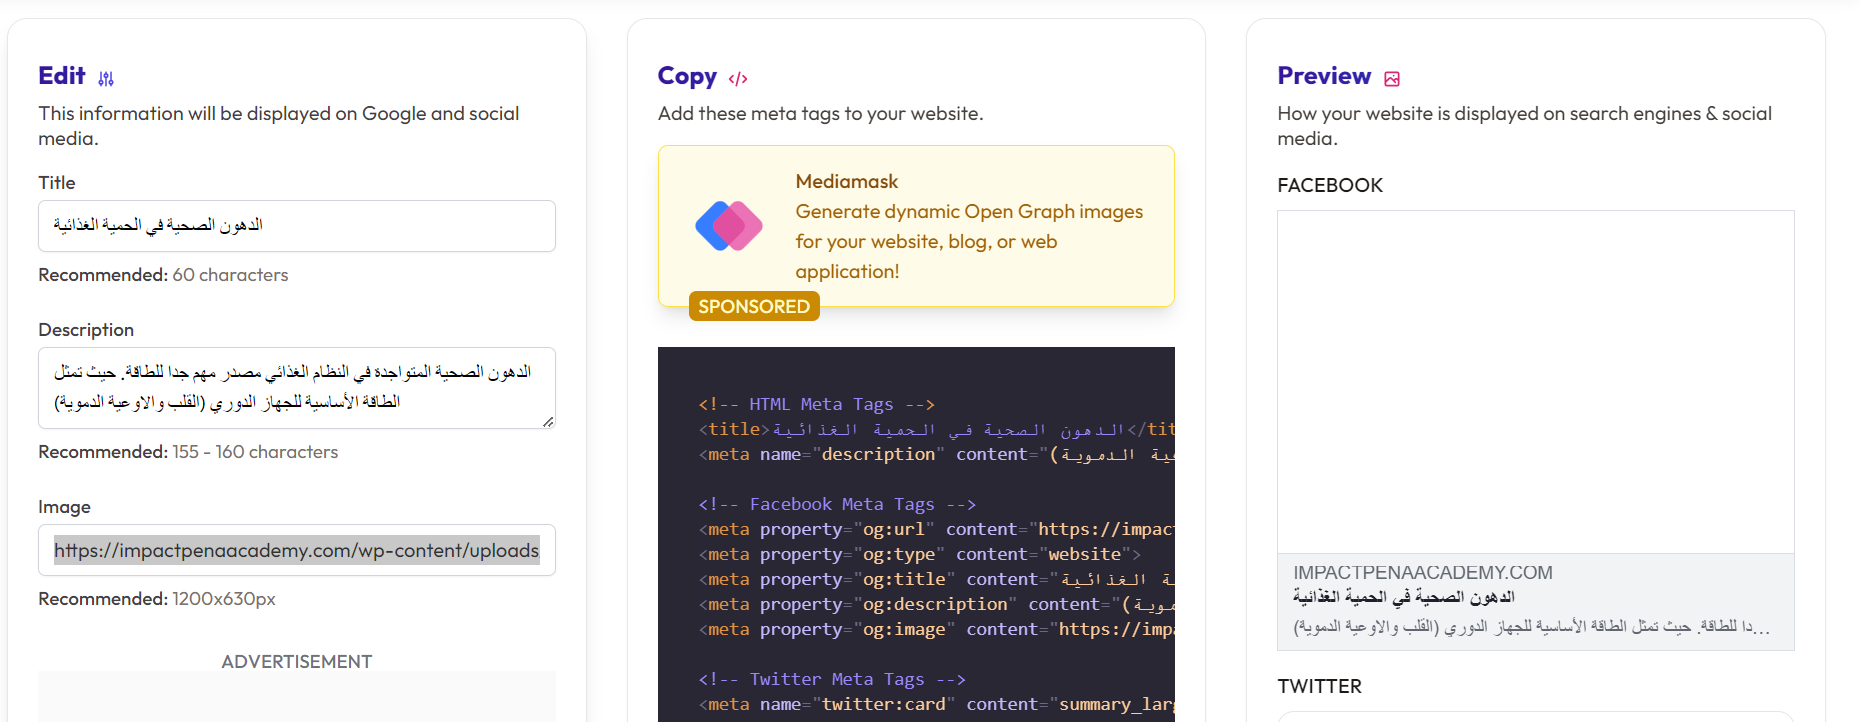Viewport: 1860px width, 722px height.
Task: Focus the Title input field
Action: (296, 226)
